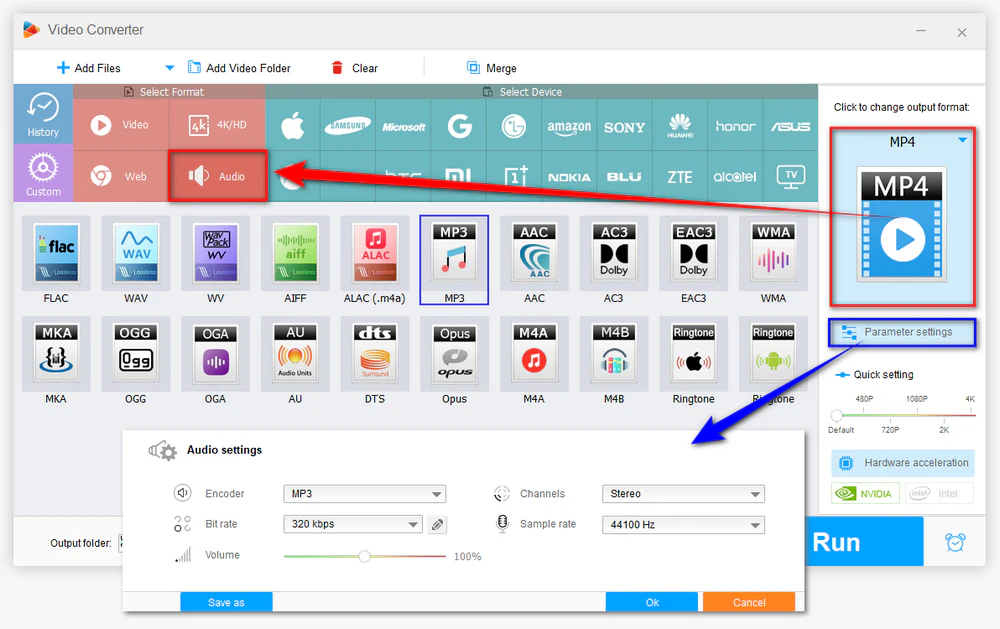1000x629 pixels.
Task: Select the OGG format icon
Action: pyautogui.click(x=135, y=354)
